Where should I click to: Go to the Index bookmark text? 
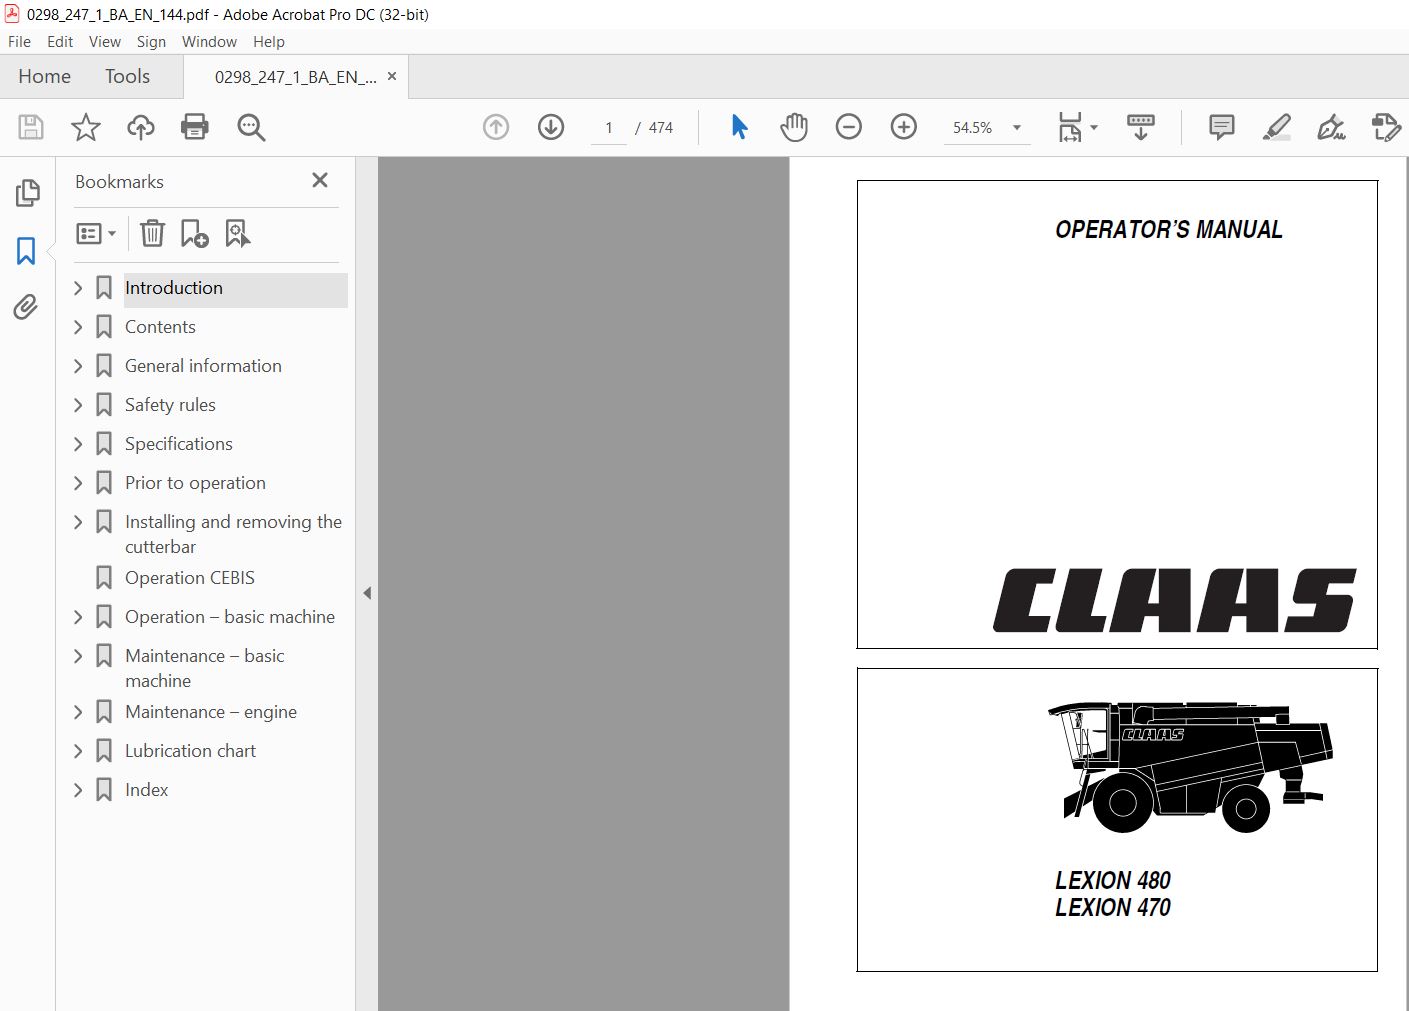tap(146, 790)
